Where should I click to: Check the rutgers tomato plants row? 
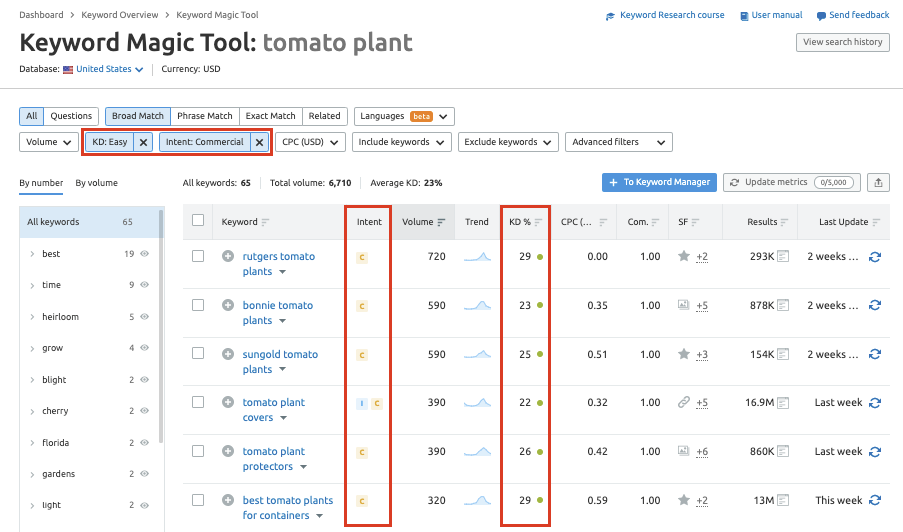(x=198, y=256)
